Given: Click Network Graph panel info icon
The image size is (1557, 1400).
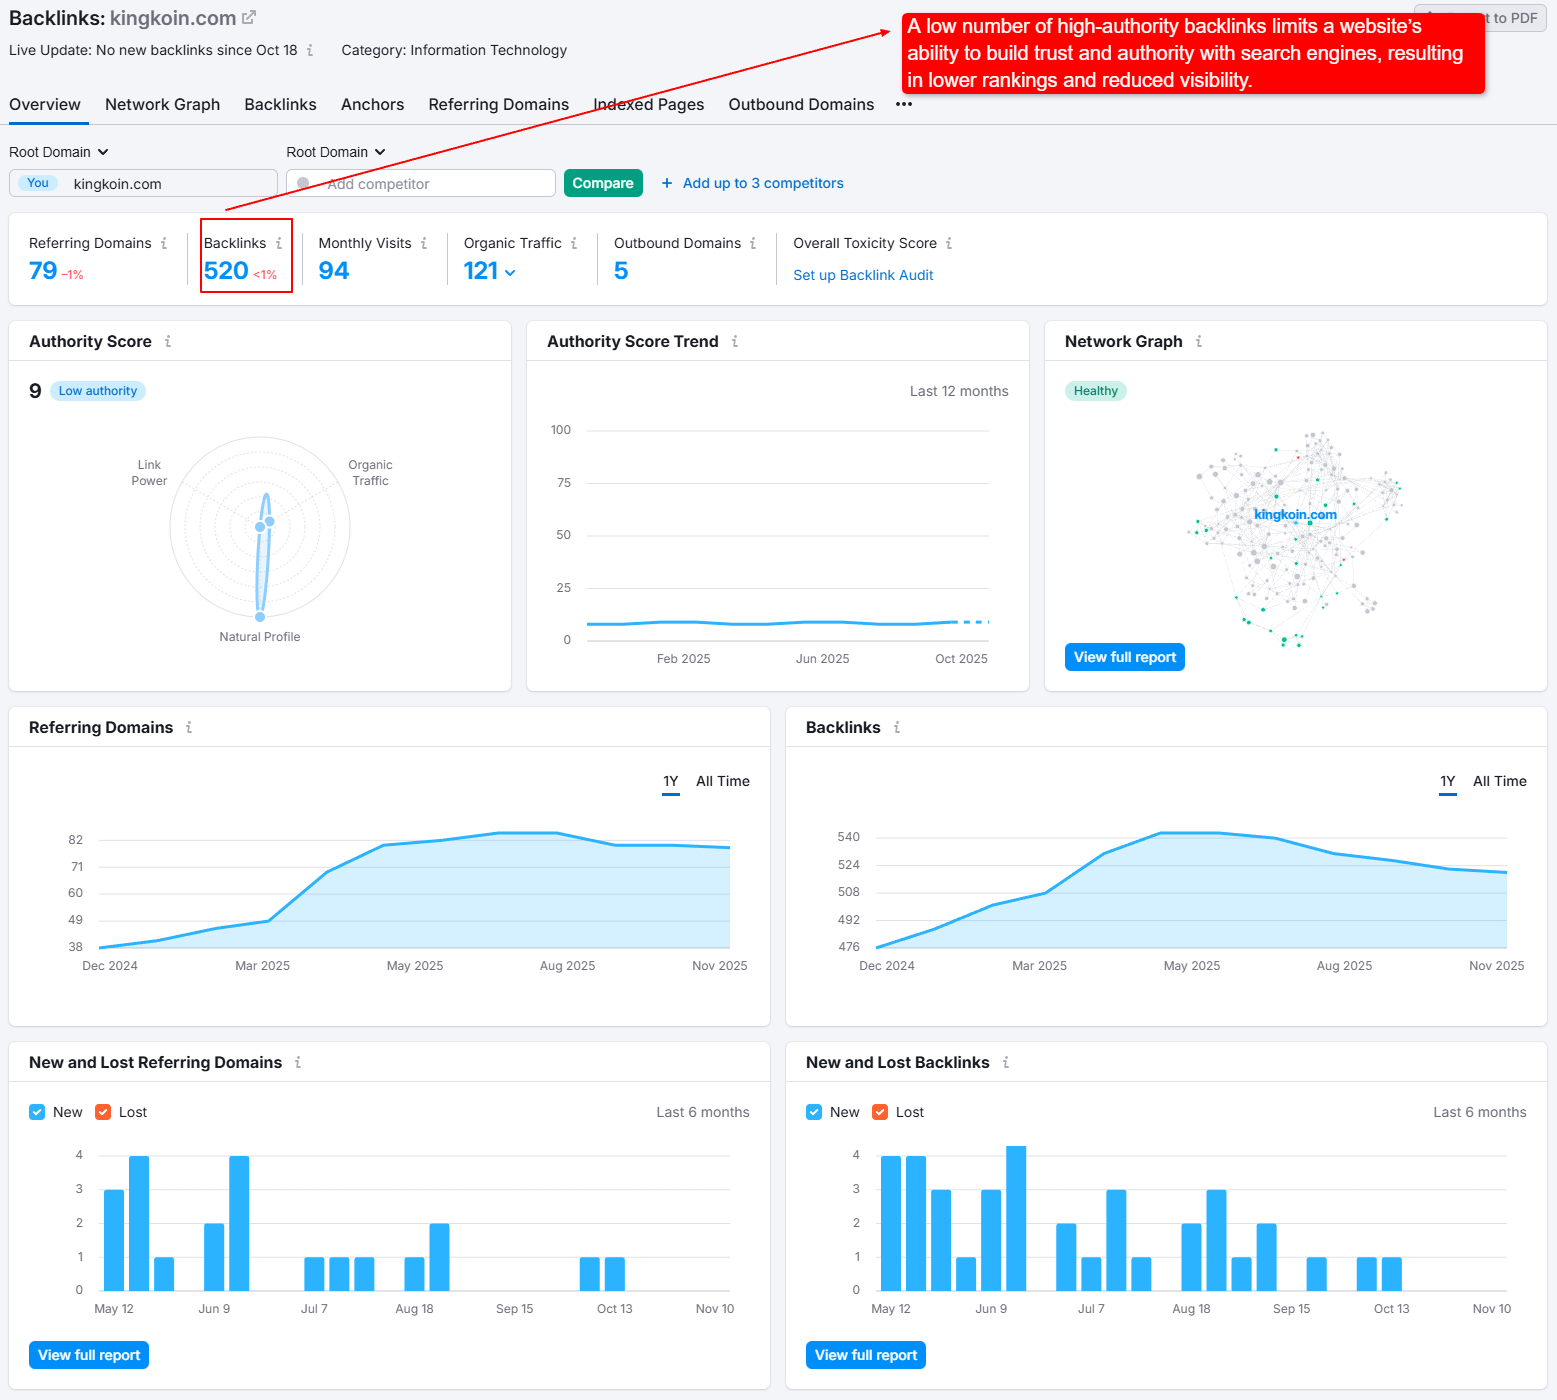Looking at the screenshot, I should coord(1199,341).
